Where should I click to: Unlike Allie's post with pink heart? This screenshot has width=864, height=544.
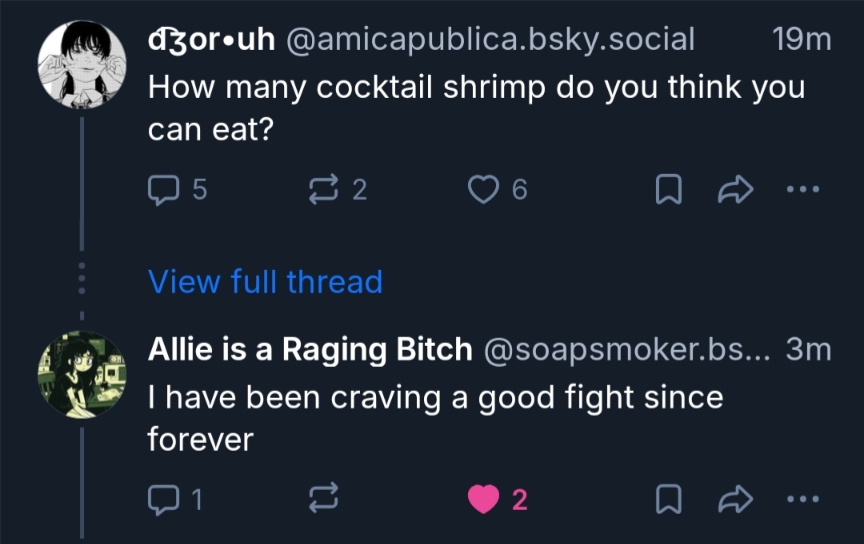[484, 499]
